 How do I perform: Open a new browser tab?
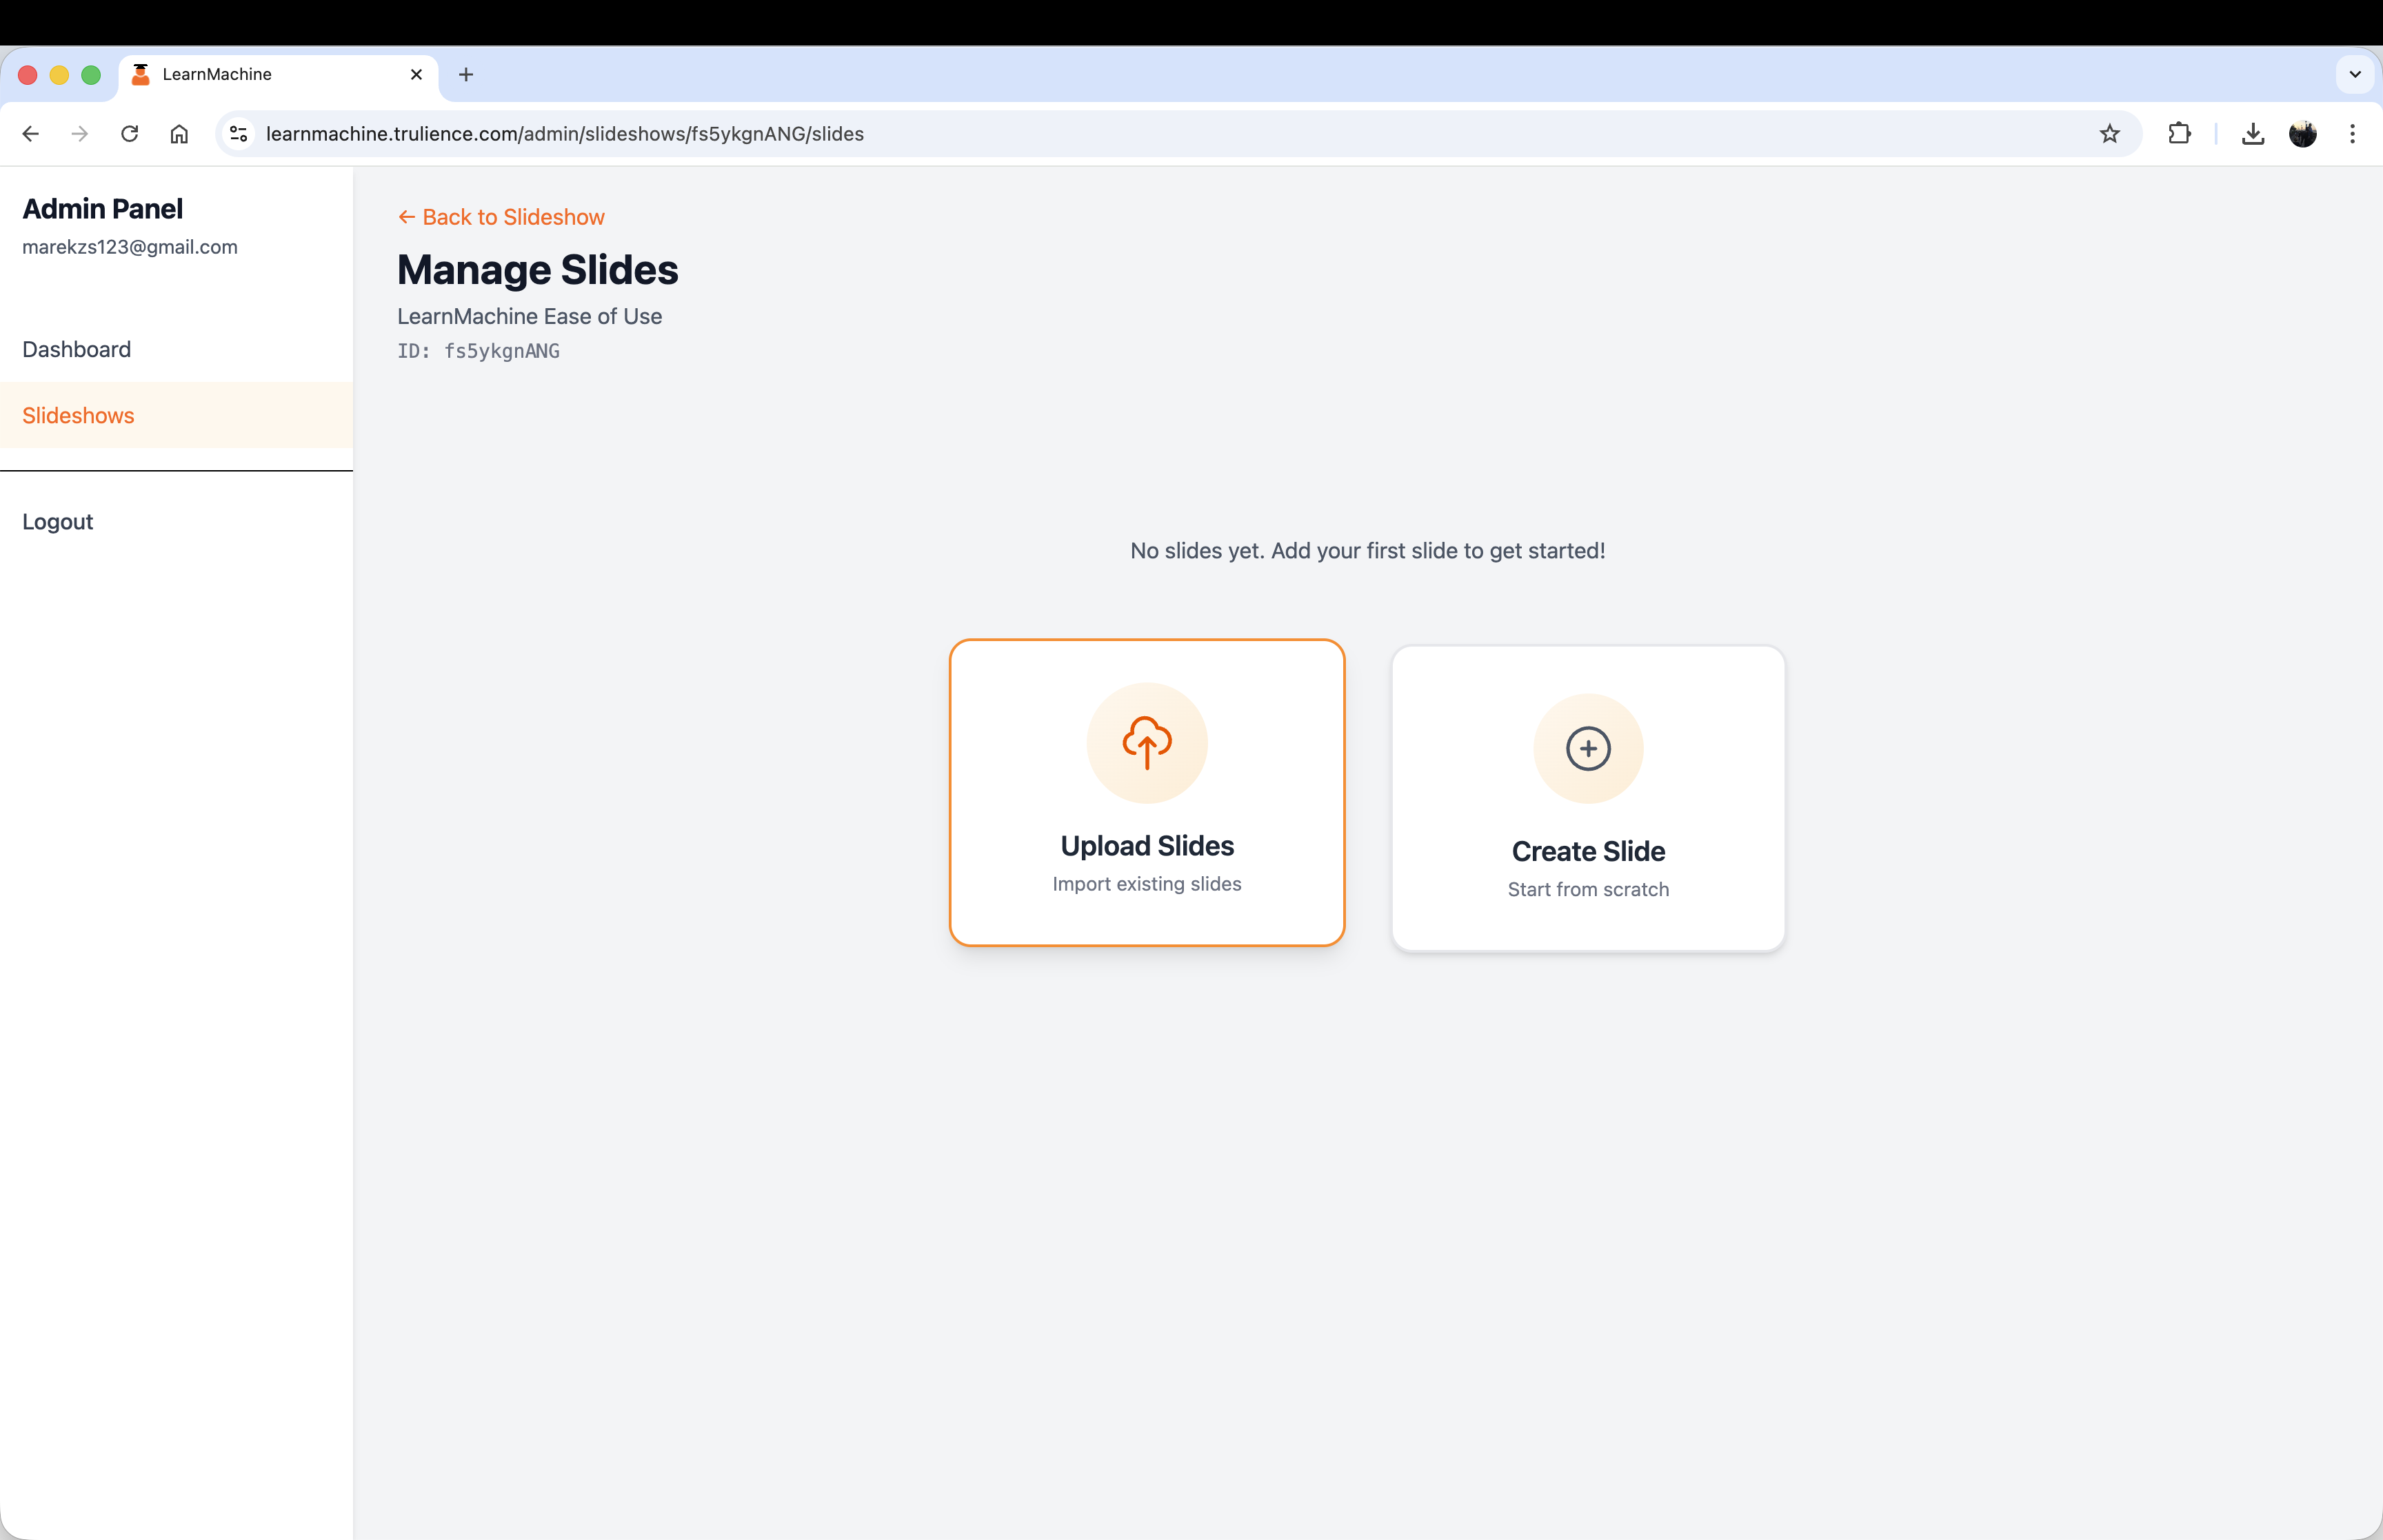pyautogui.click(x=466, y=74)
